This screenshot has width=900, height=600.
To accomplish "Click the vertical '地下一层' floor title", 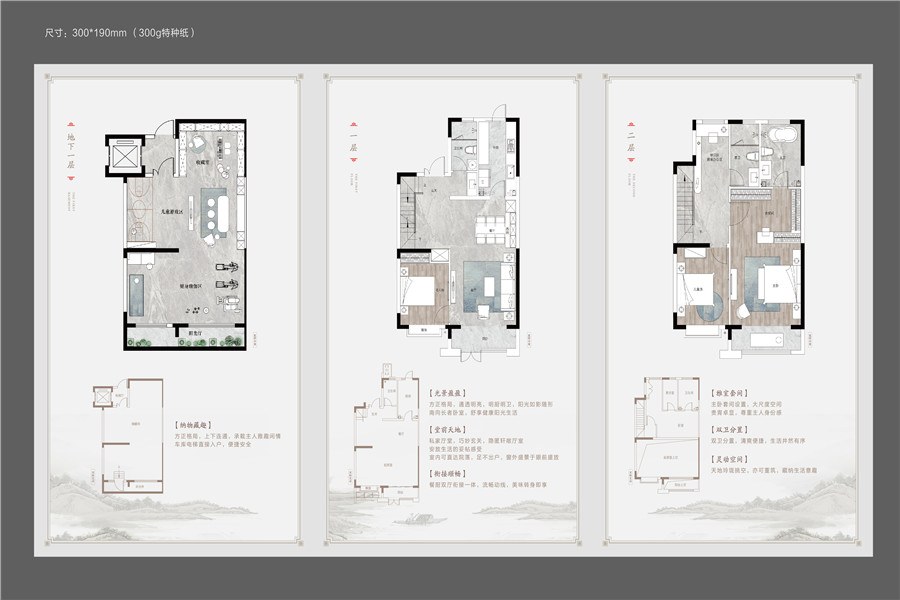I will click(x=71, y=151).
